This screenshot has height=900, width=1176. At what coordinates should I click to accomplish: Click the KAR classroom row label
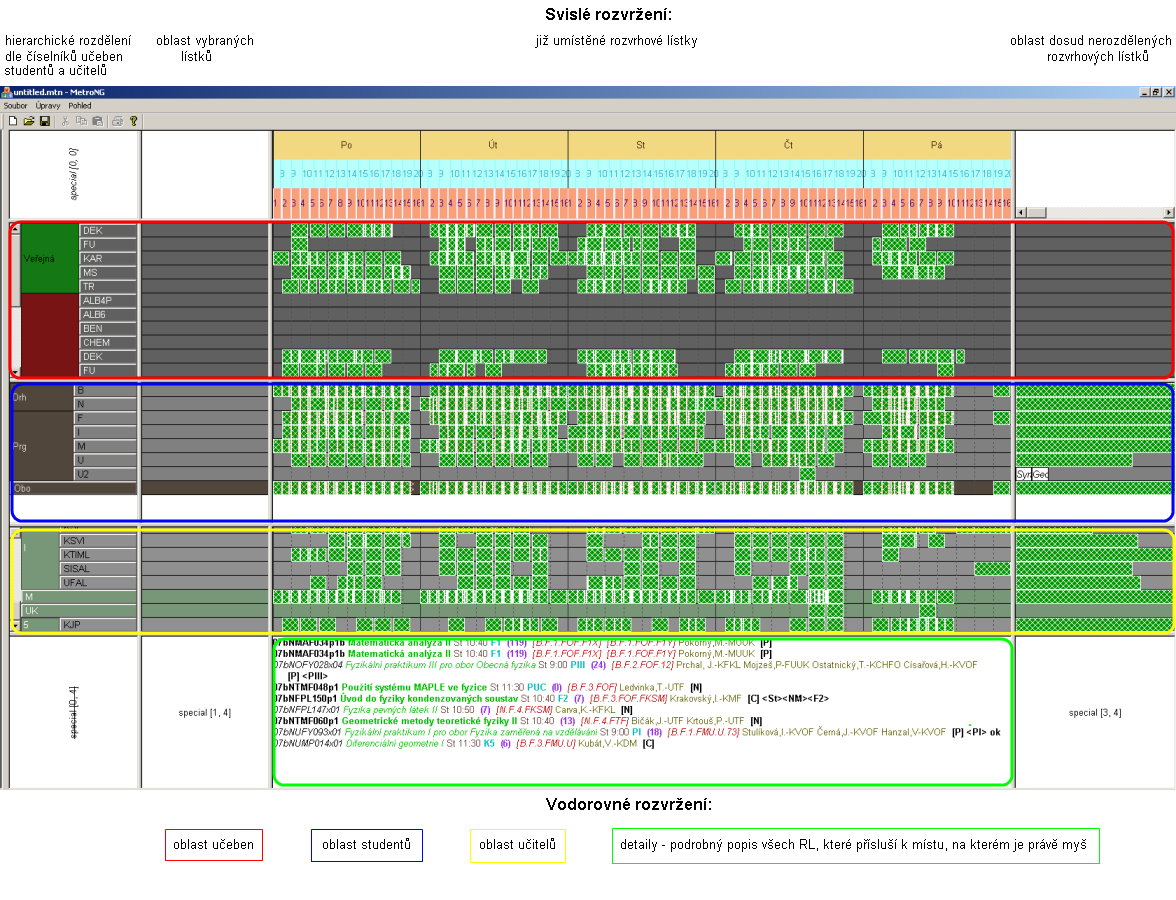coord(106,259)
